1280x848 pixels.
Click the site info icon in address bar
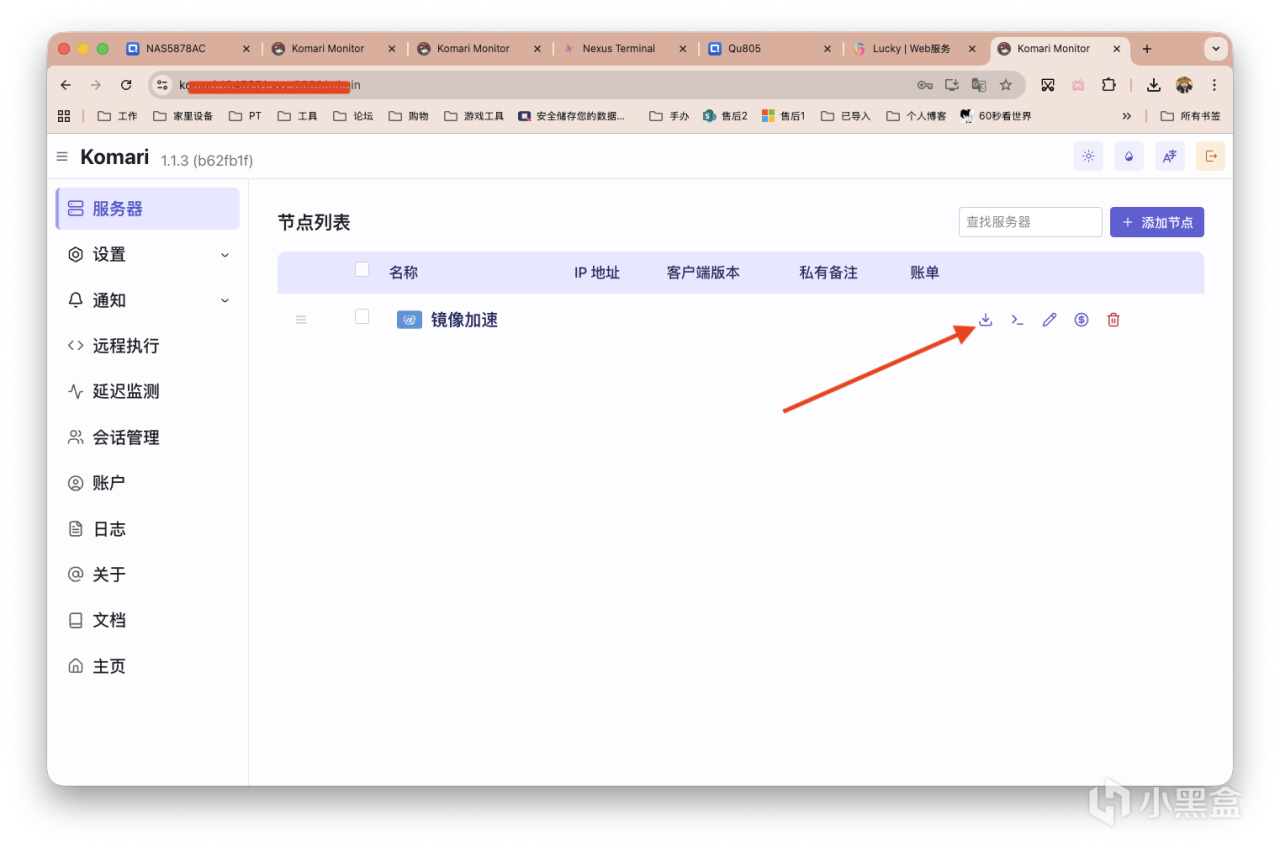[162, 85]
